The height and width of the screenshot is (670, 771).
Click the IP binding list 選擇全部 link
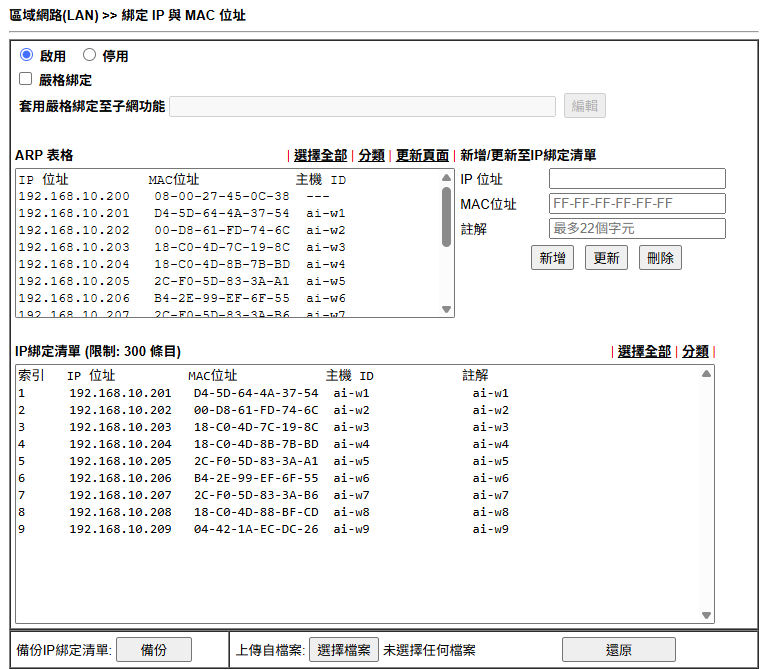pos(644,352)
